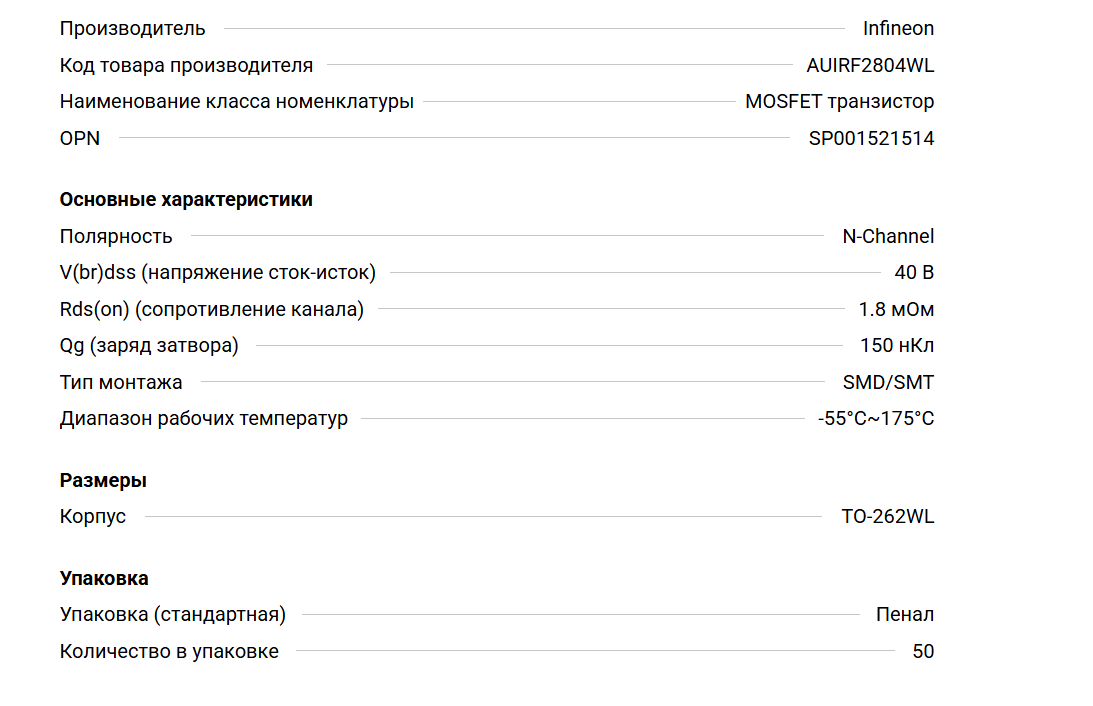Click the Rds(on) сопротивление канала label
Image resolution: width=1093 pixels, height=706 pixels.
pyautogui.click(x=212, y=310)
